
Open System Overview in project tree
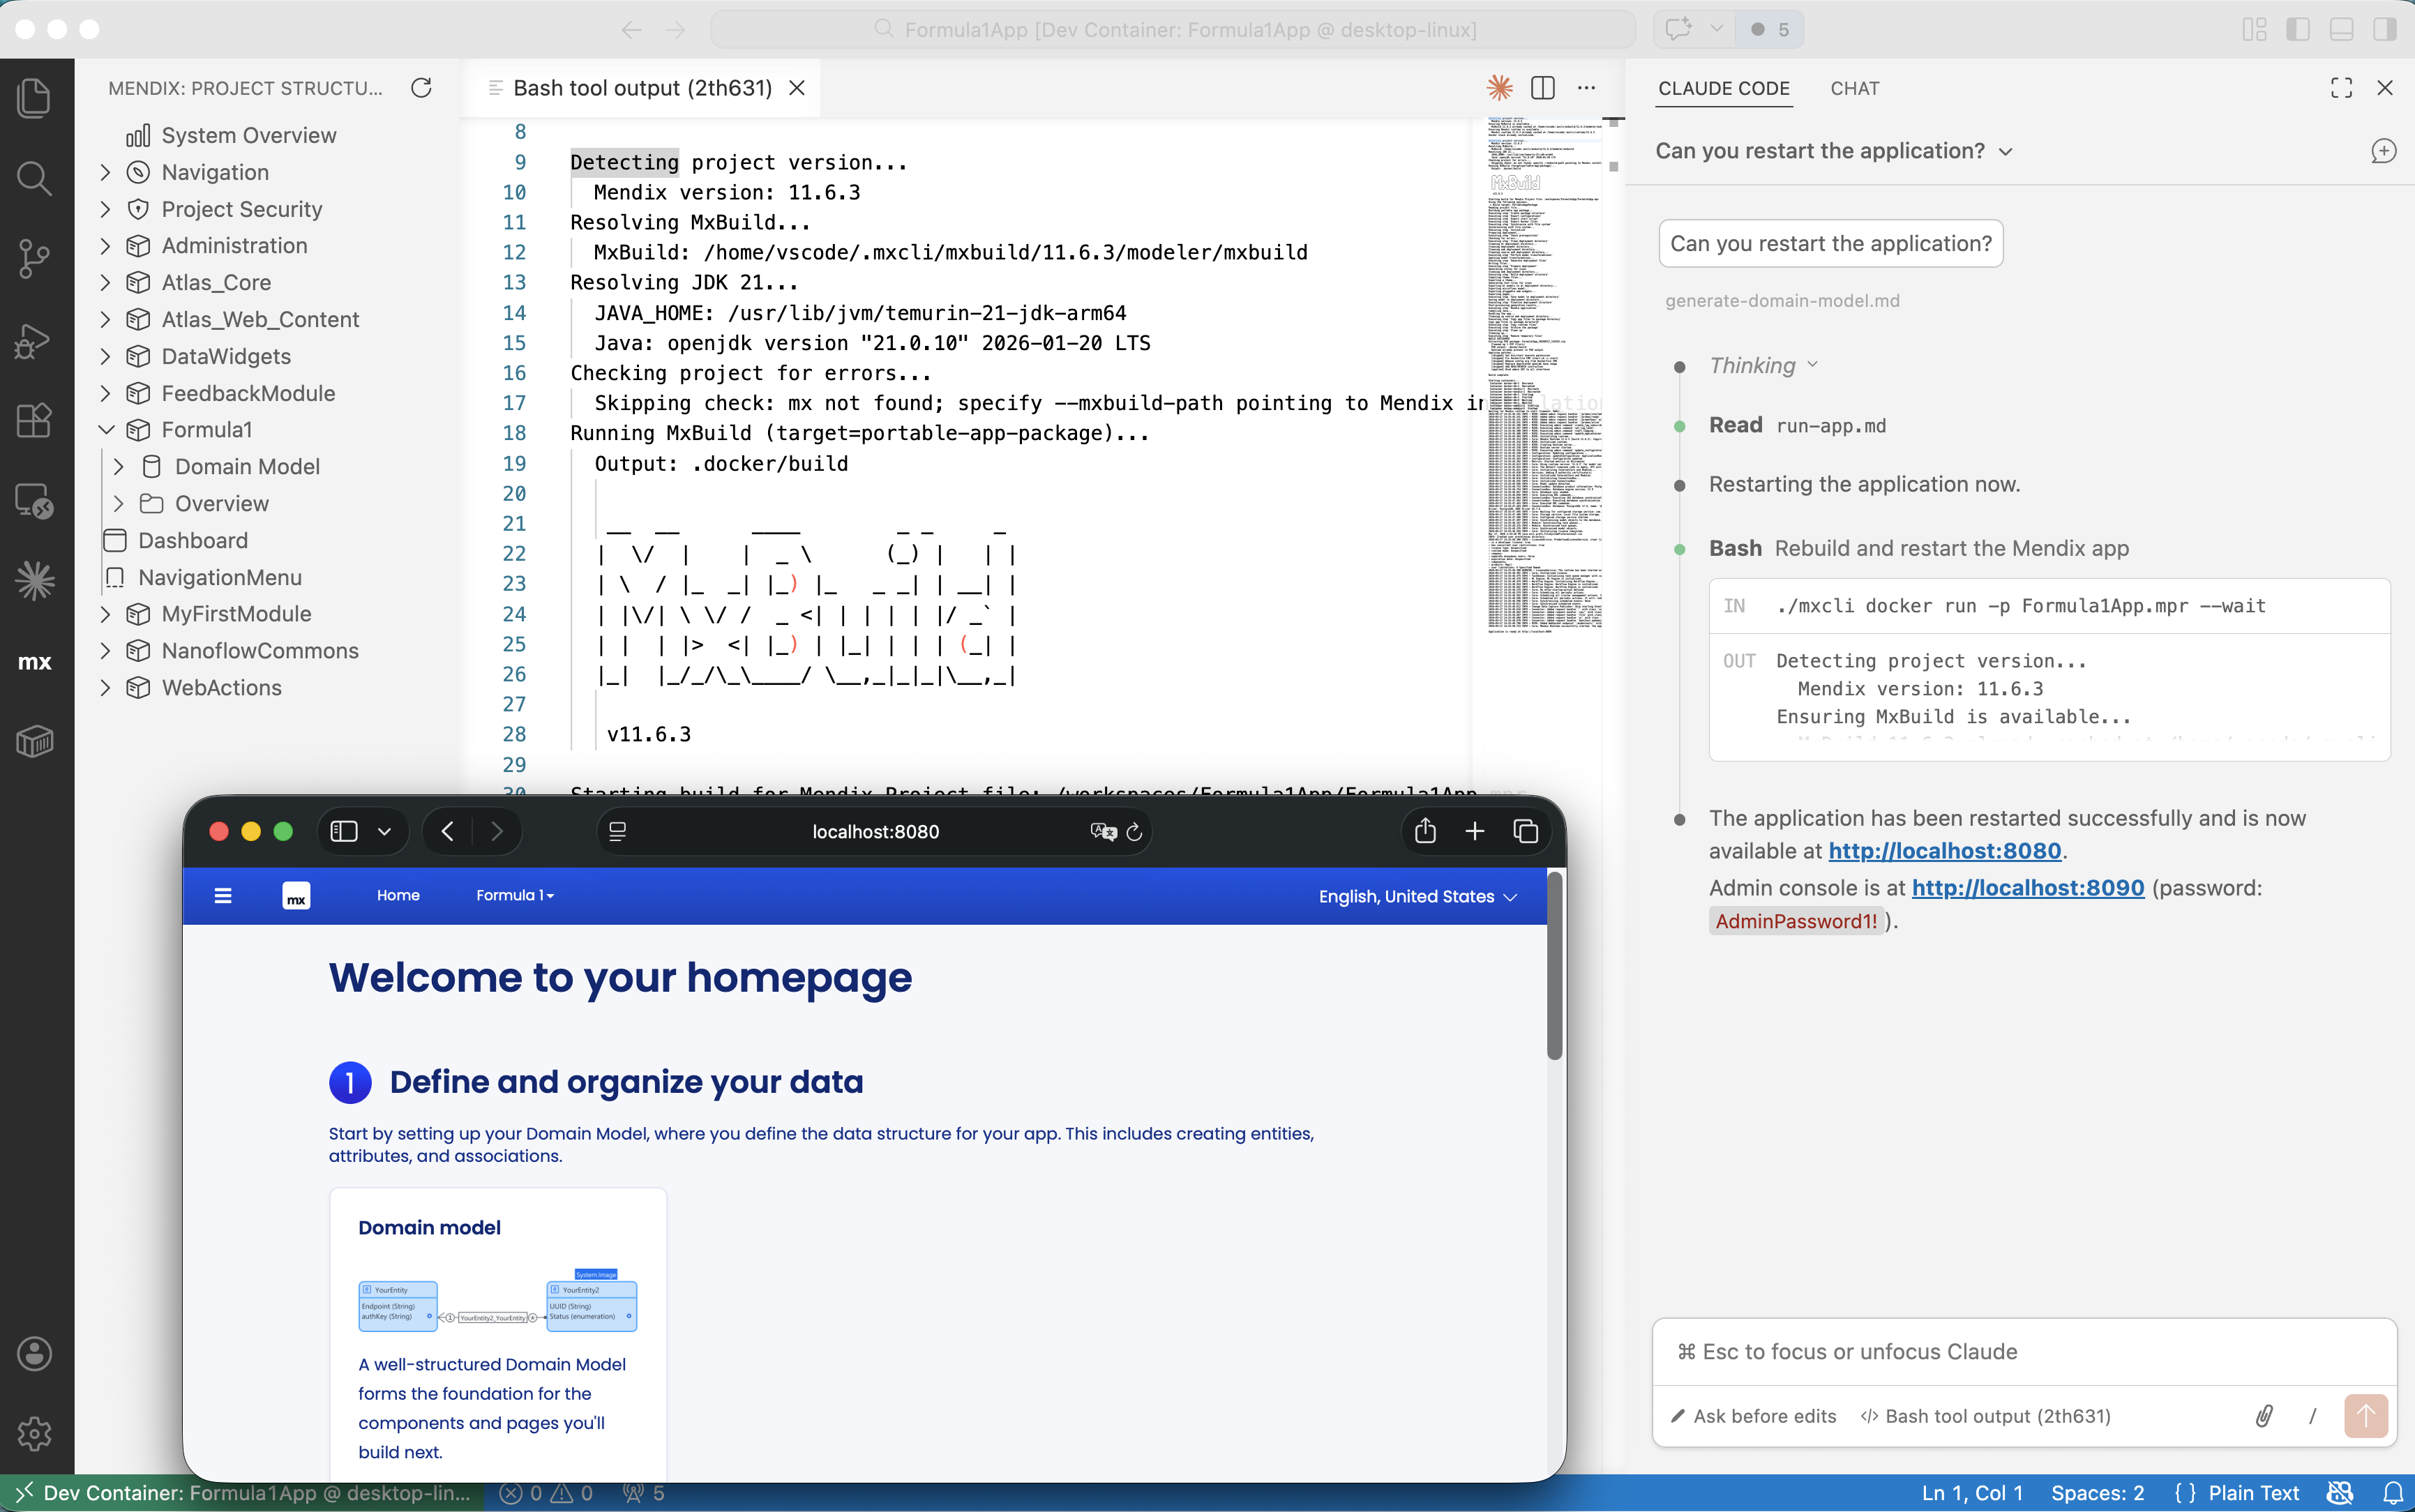point(249,135)
